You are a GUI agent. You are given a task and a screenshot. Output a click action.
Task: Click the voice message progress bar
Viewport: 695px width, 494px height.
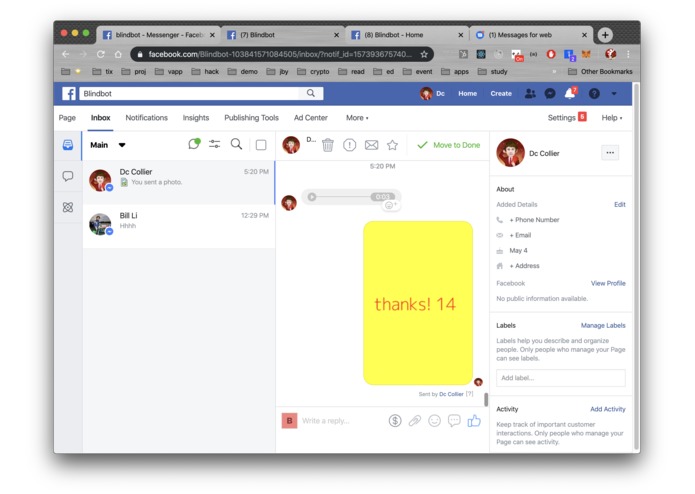(x=344, y=197)
